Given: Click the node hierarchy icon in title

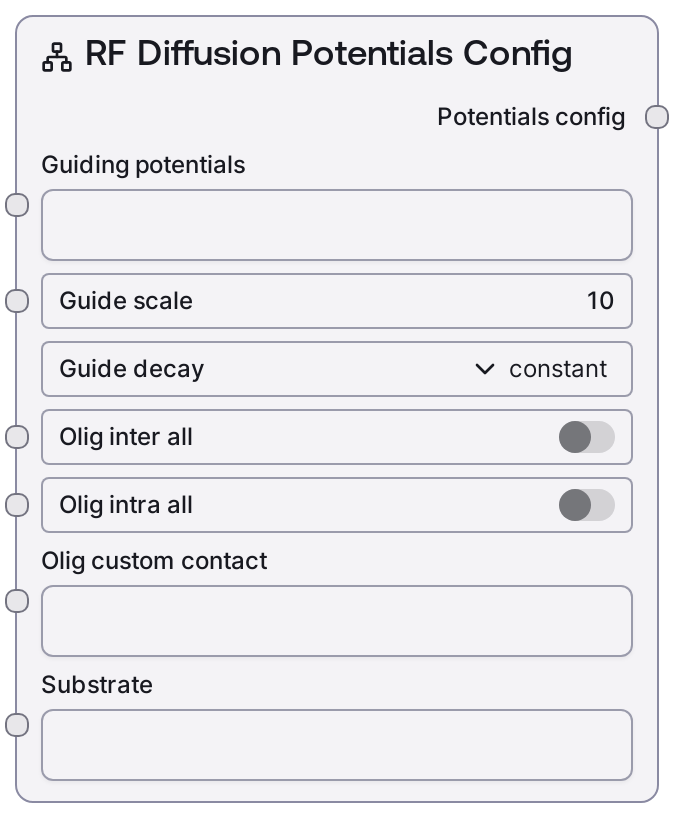Looking at the screenshot, I should [x=56, y=58].
